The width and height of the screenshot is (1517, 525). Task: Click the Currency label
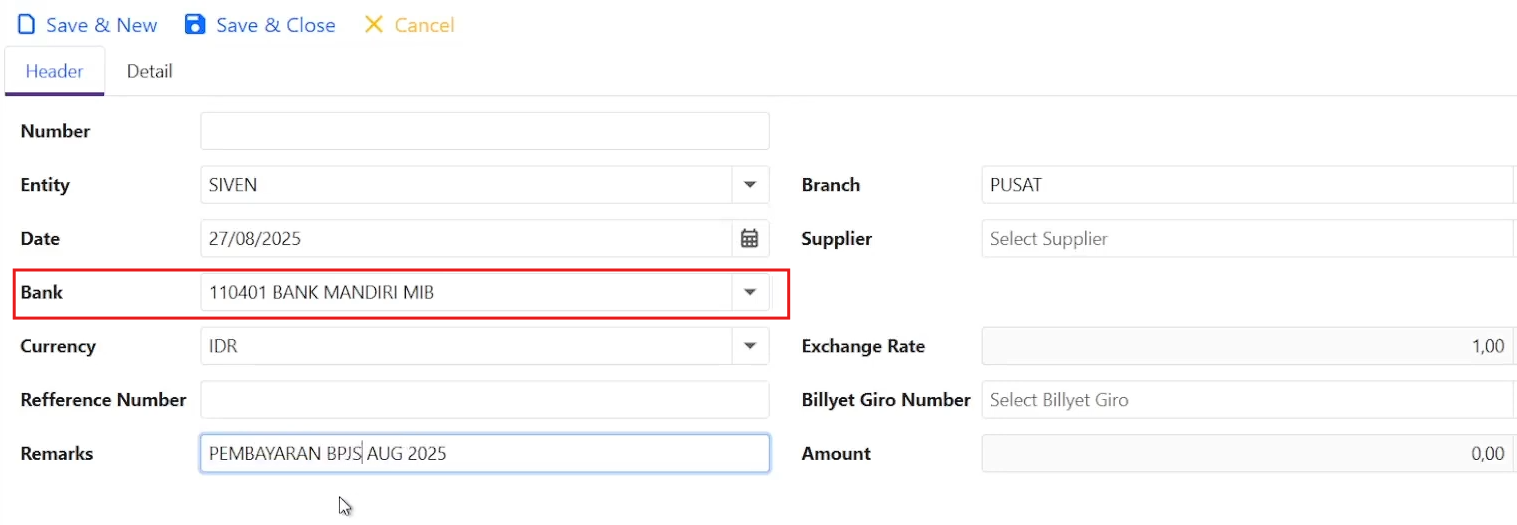[x=58, y=346]
